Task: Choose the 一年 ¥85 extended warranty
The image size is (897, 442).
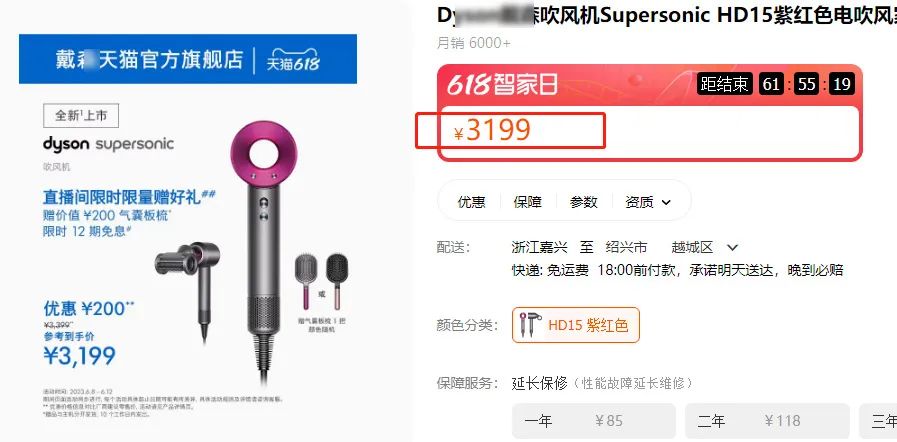Action: pyautogui.click(x=594, y=421)
